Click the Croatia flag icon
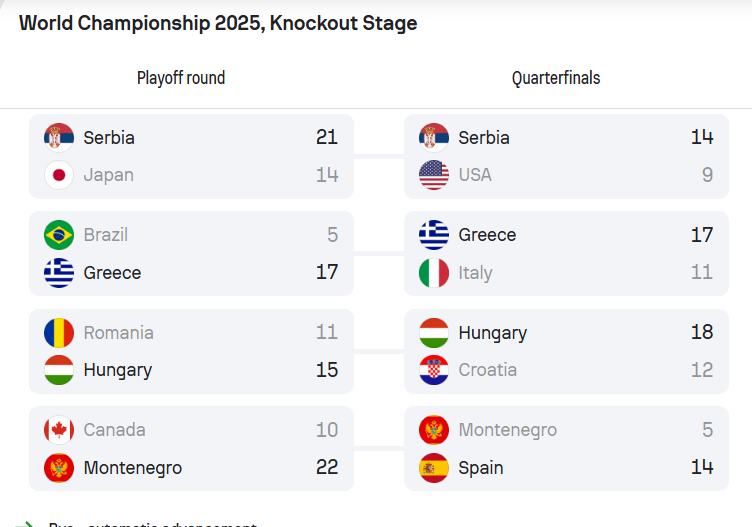 (434, 370)
